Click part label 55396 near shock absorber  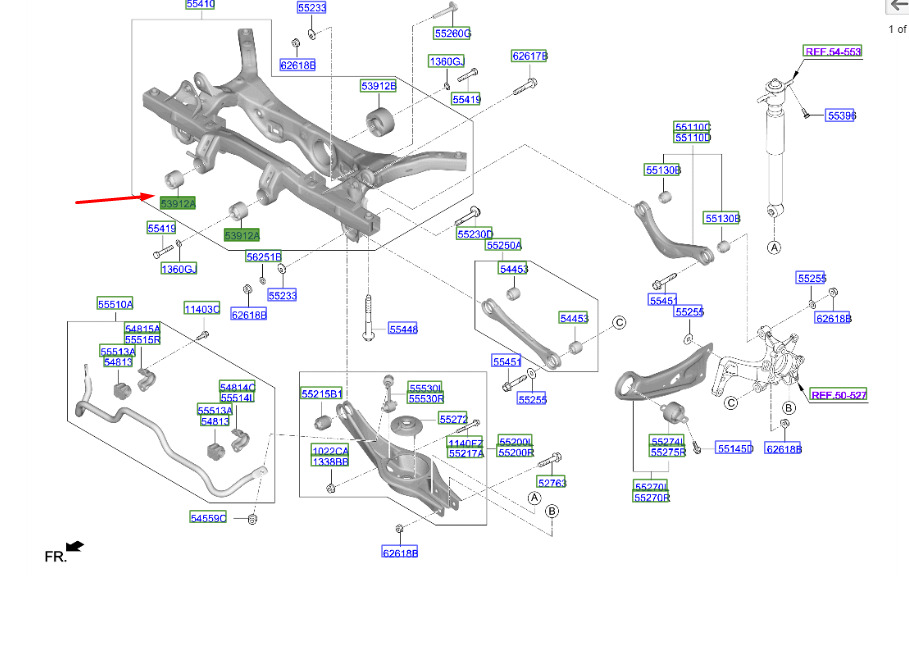(841, 116)
